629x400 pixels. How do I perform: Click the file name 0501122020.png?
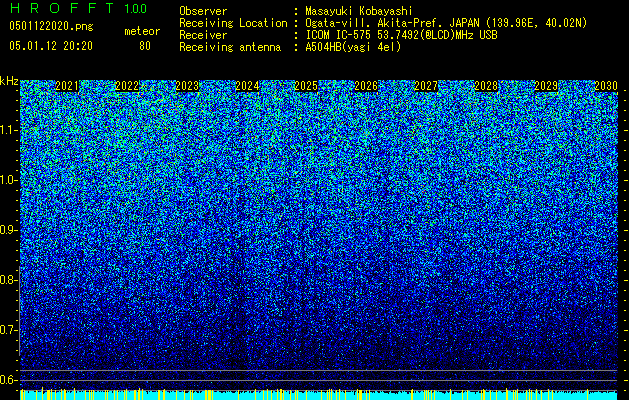(51, 26)
